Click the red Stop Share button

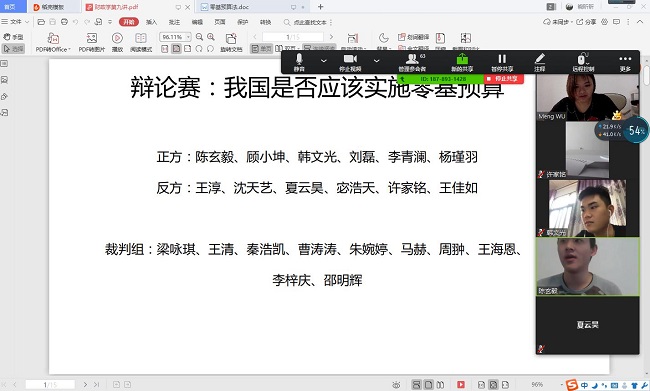coord(503,78)
